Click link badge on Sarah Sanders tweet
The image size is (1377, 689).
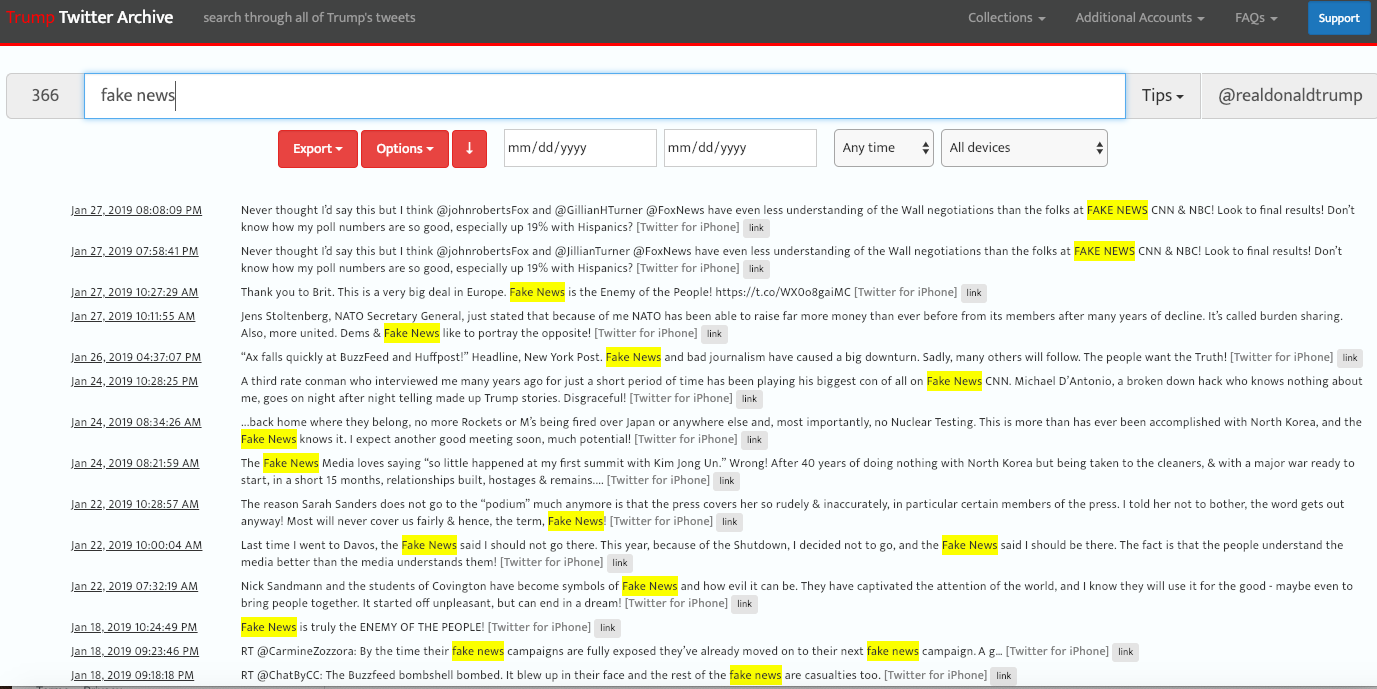[x=730, y=522]
